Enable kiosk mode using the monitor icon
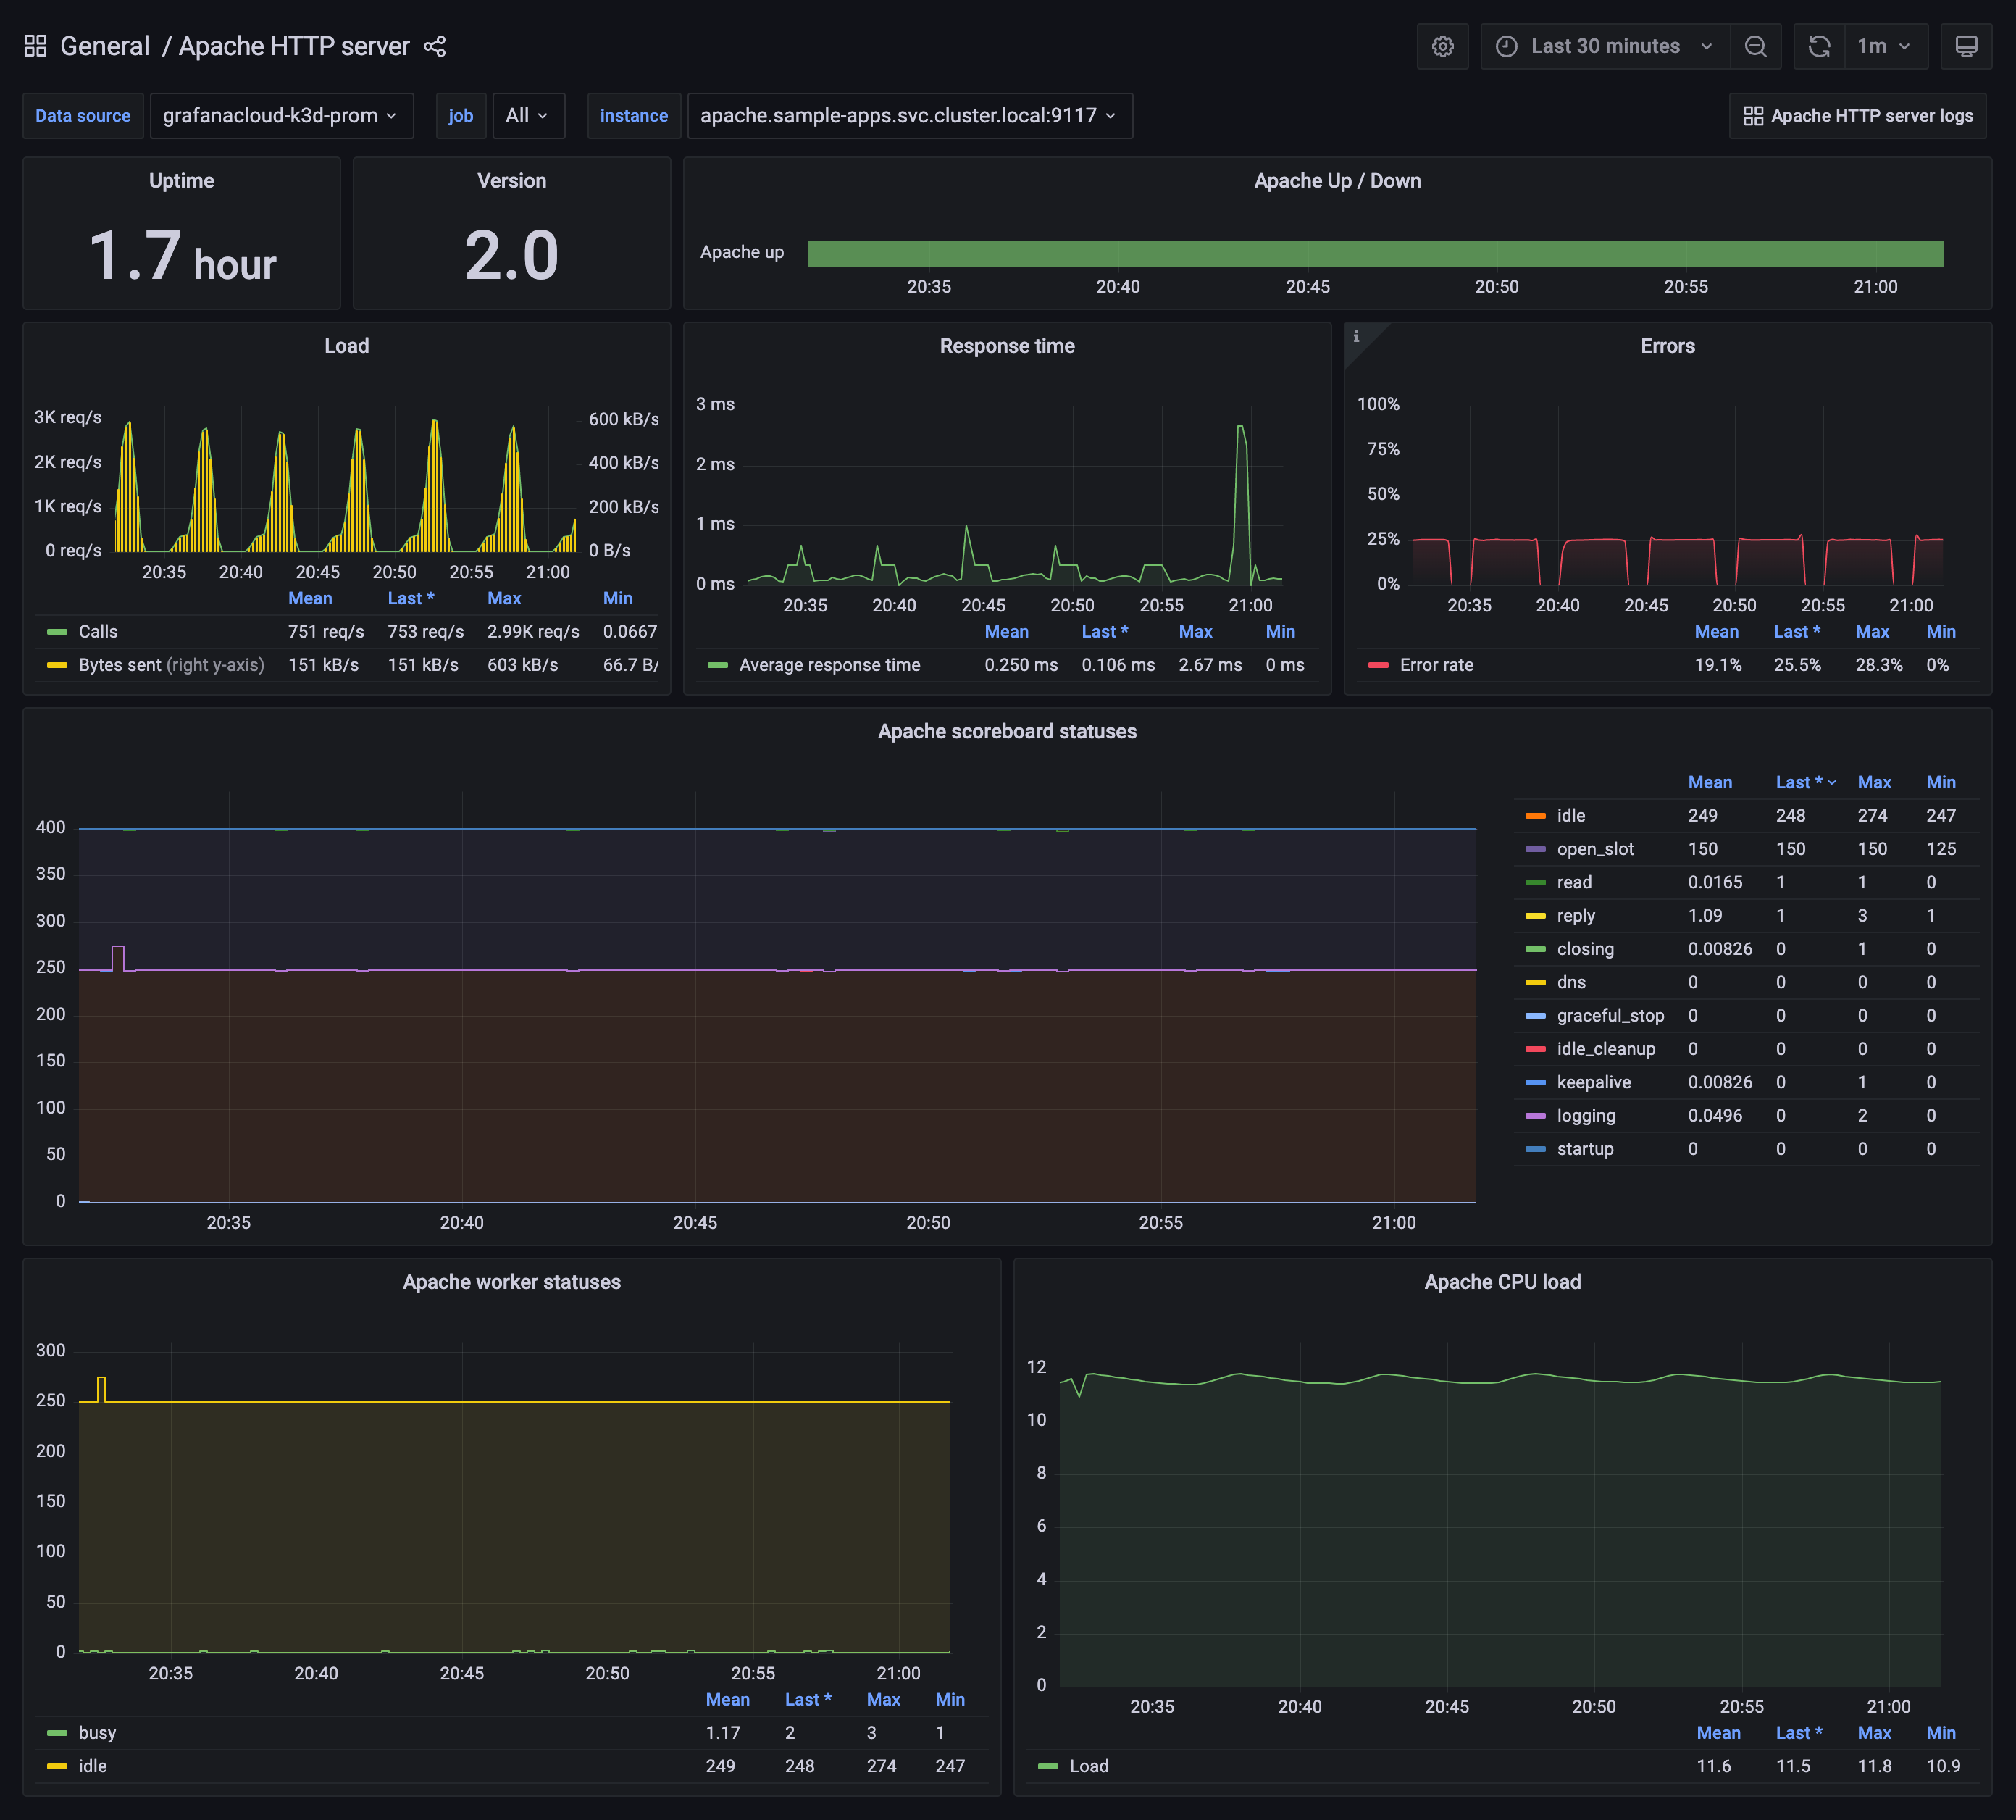This screenshot has height=1820, width=2016. tap(1966, 46)
